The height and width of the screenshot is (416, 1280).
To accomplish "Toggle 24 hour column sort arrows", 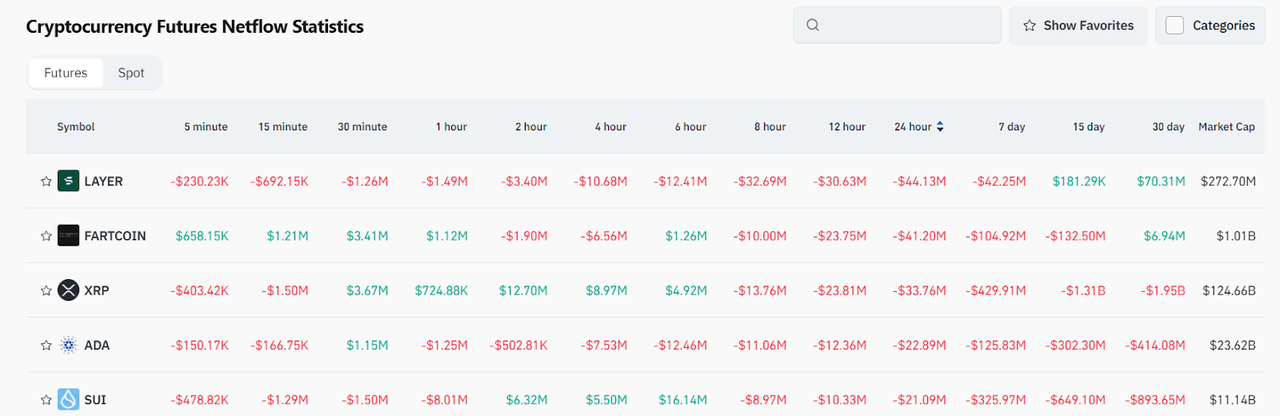I will point(940,127).
